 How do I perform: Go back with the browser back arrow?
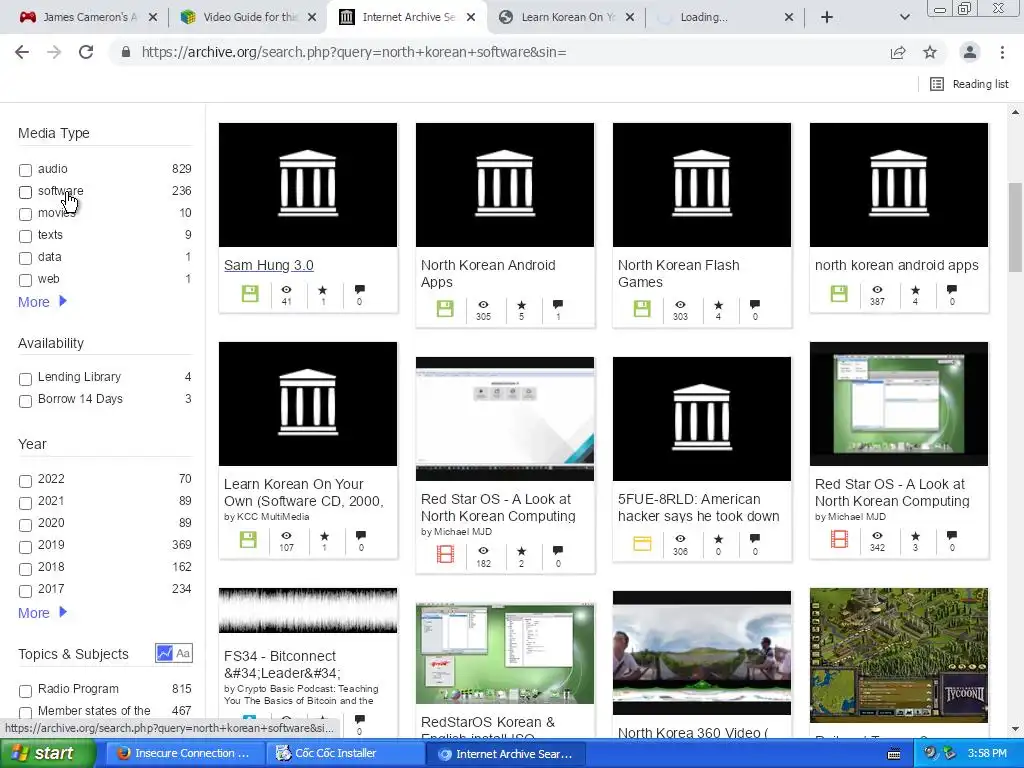22,52
